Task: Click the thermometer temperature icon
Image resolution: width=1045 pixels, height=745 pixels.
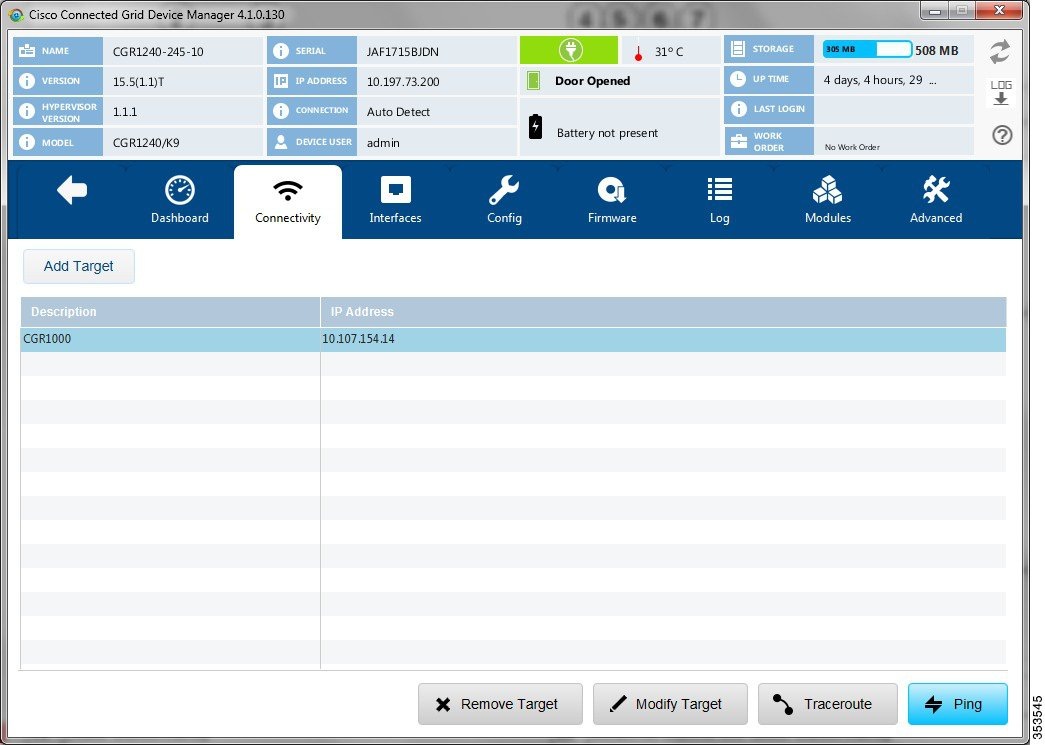Action: click(x=638, y=53)
